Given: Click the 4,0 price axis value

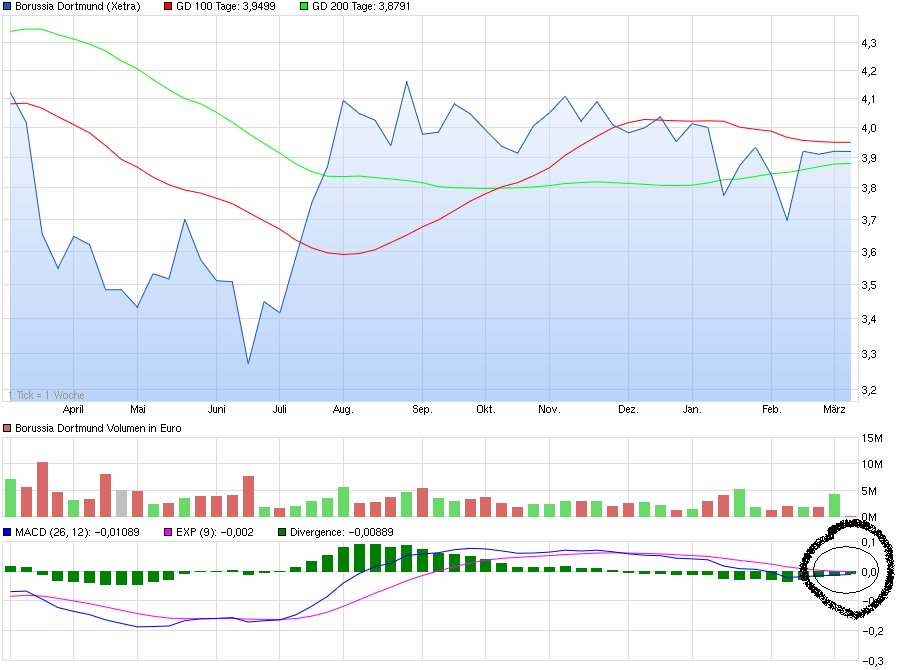Looking at the screenshot, I should [869, 128].
